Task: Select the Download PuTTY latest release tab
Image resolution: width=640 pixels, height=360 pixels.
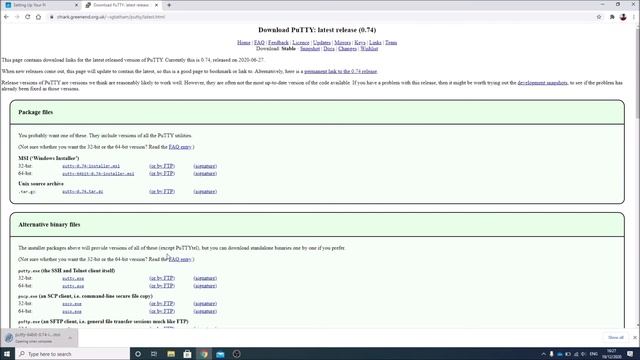Action: (x=121, y=5)
